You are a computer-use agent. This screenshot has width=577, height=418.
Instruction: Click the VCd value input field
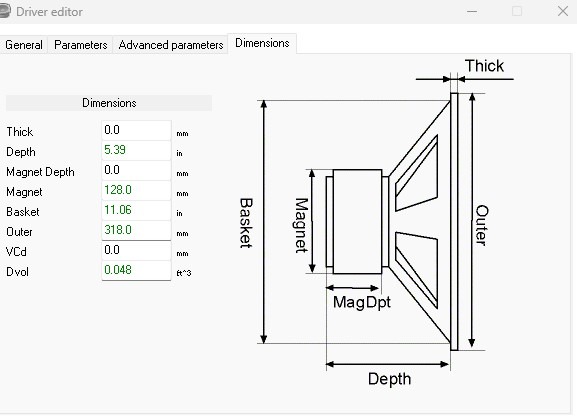tap(136, 250)
